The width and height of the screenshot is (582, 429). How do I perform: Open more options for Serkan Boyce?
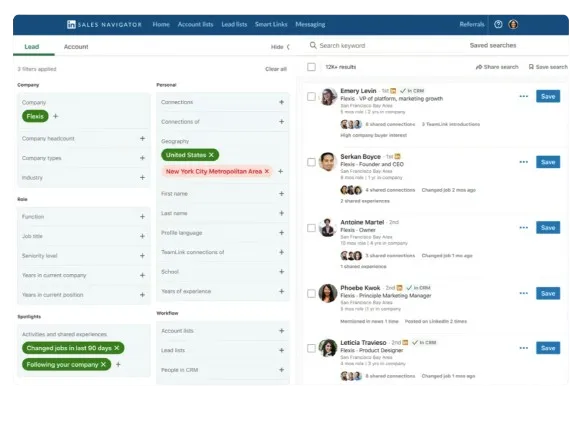tap(524, 162)
